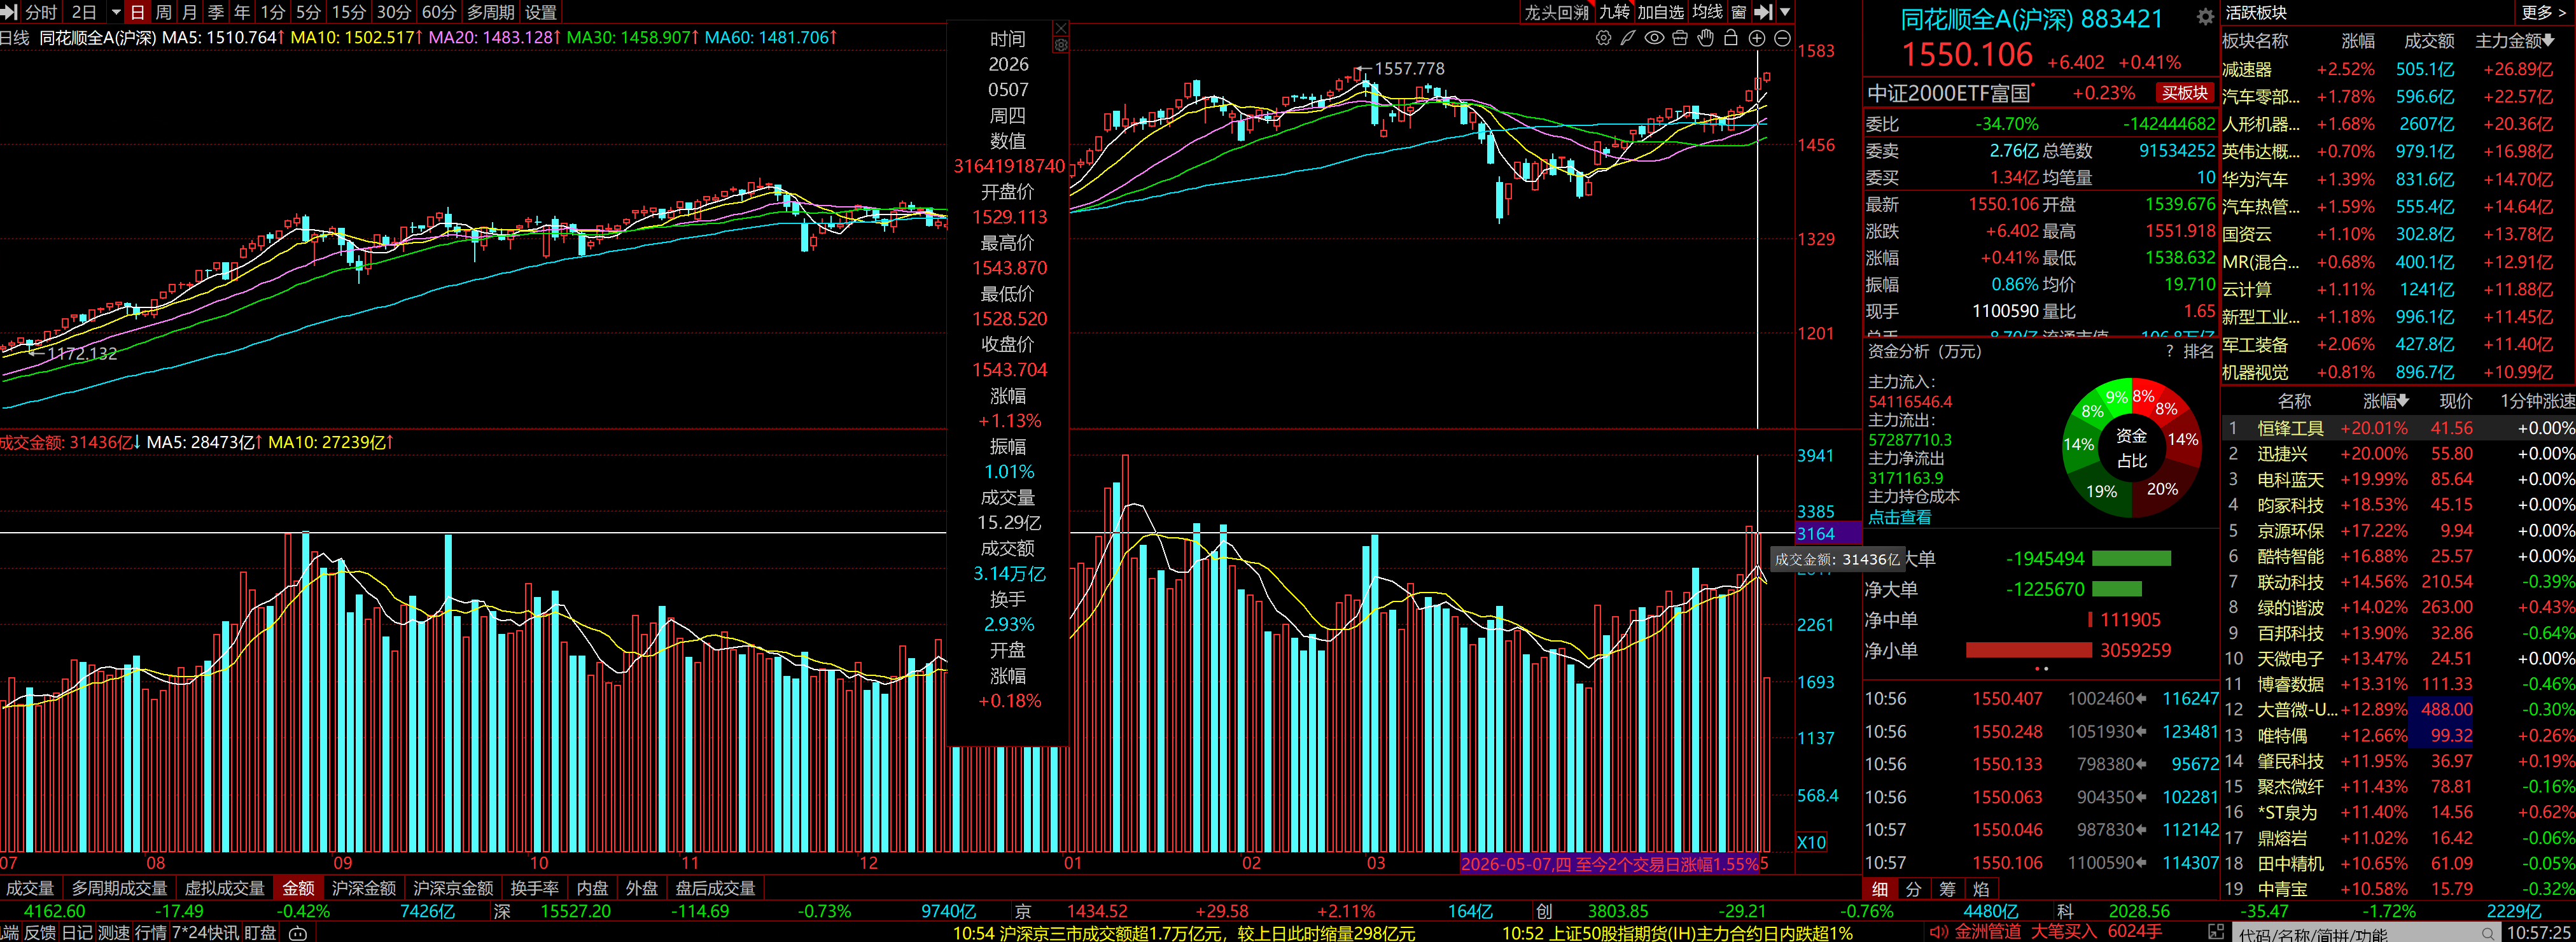Zoom in chart with plus icon
Image resolution: width=2576 pixels, height=942 pixels.
coord(1757,38)
